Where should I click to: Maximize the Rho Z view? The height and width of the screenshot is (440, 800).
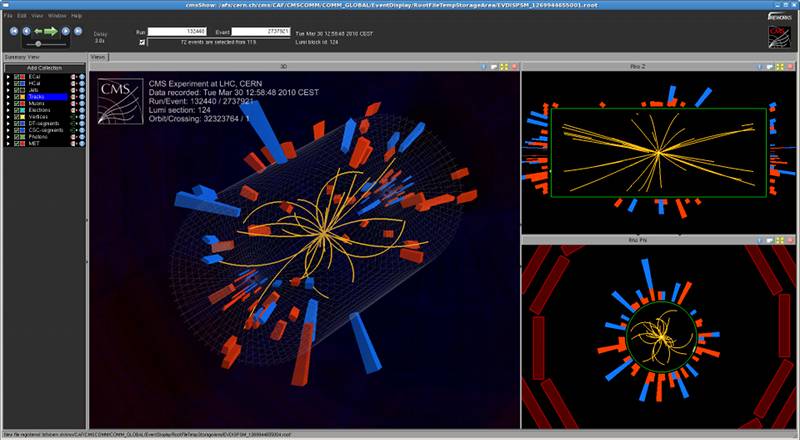[x=780, y=66]
